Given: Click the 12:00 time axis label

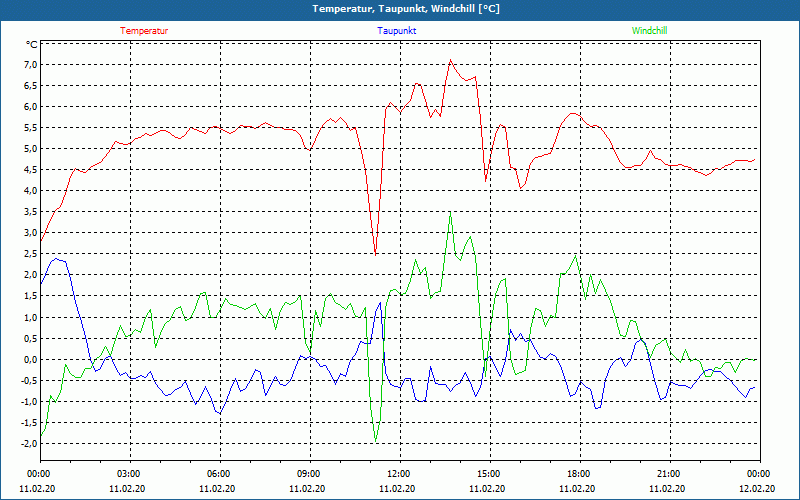Looking at the screenshot, I should 398,473.
